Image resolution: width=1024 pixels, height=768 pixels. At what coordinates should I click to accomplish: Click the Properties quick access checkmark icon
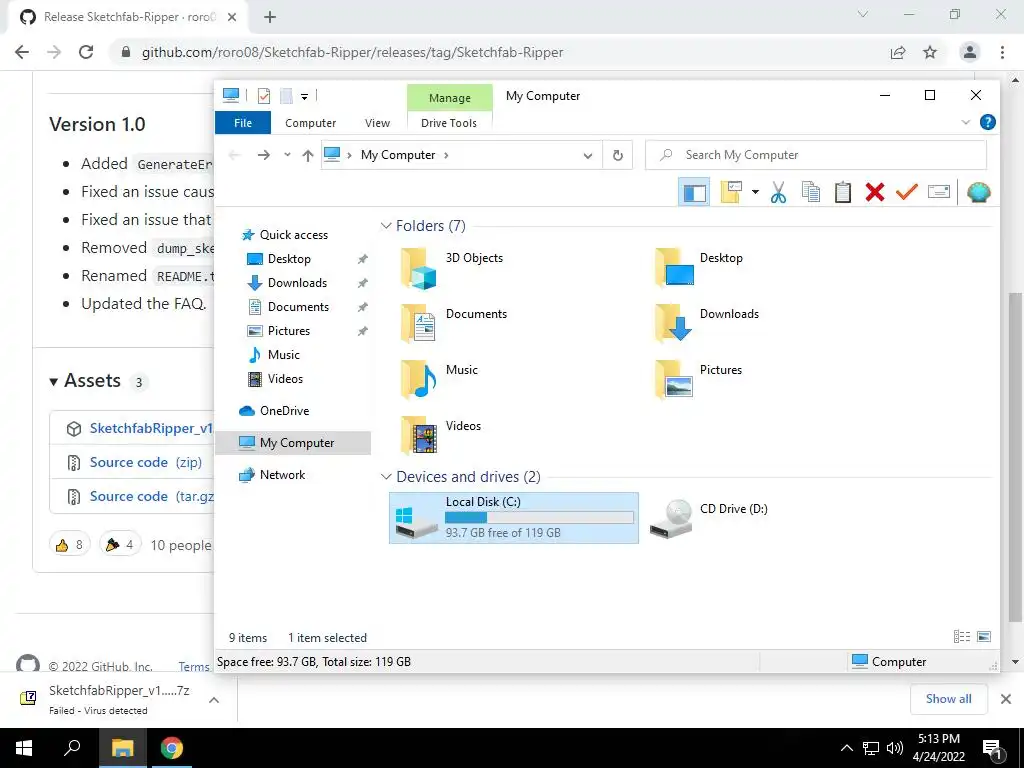(264, 96)
